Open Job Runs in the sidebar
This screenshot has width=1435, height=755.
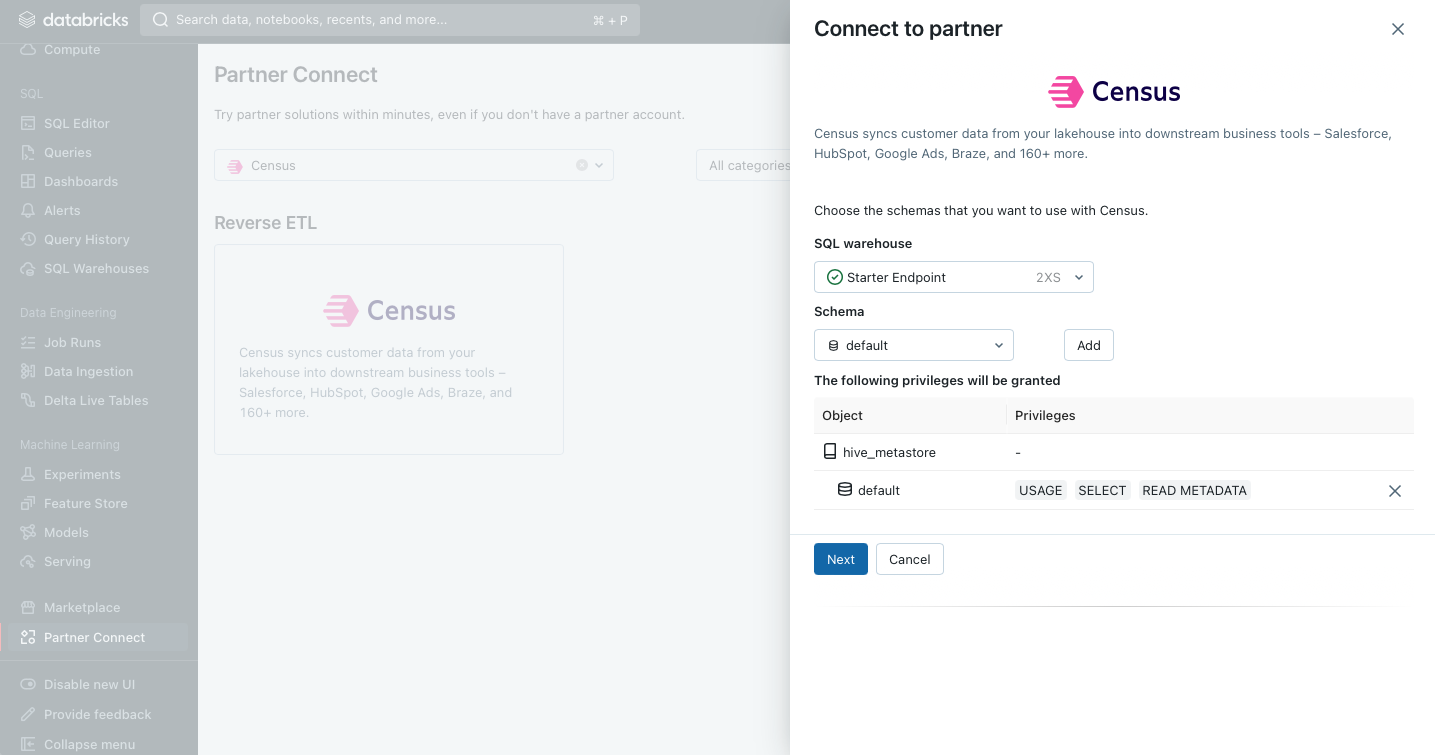72,342
